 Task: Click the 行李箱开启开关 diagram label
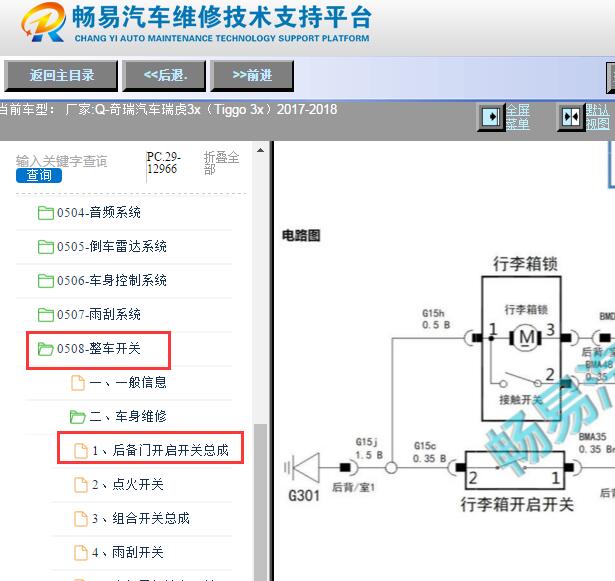pyautogui.click(x=517, y=505)
